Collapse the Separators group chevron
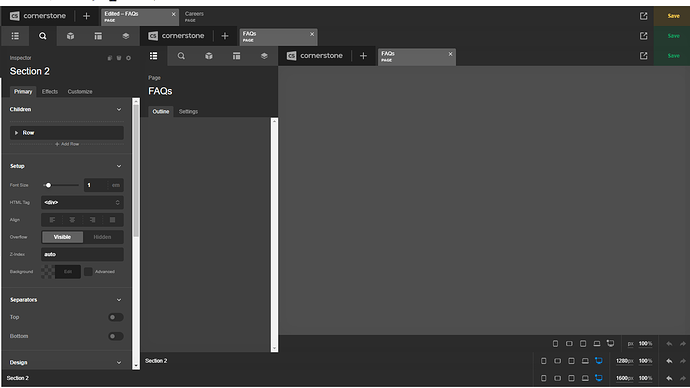Image resolution: width=690 pixels, height=388 pixels. pos(119,300)
